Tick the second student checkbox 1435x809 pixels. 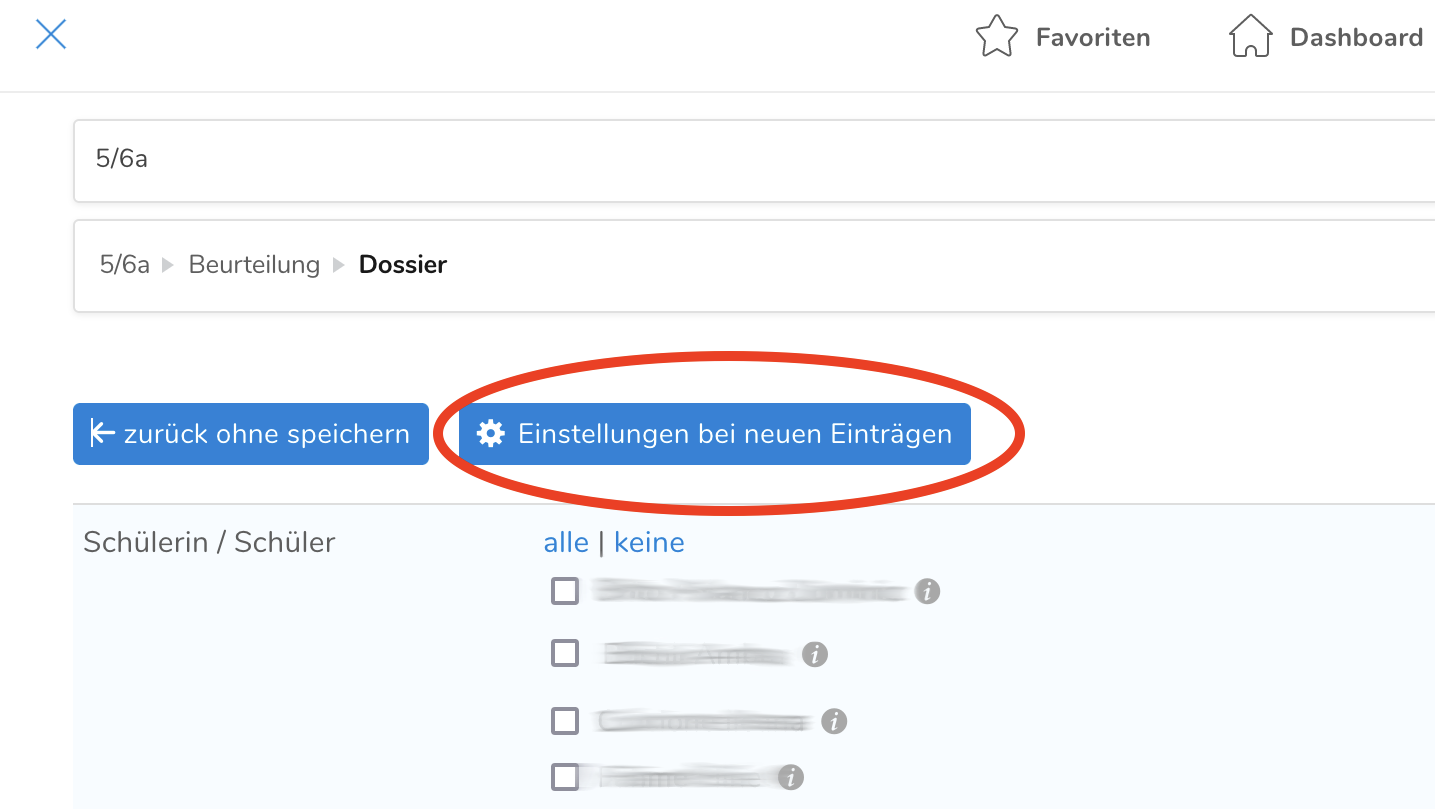click(x=565, y=654)
